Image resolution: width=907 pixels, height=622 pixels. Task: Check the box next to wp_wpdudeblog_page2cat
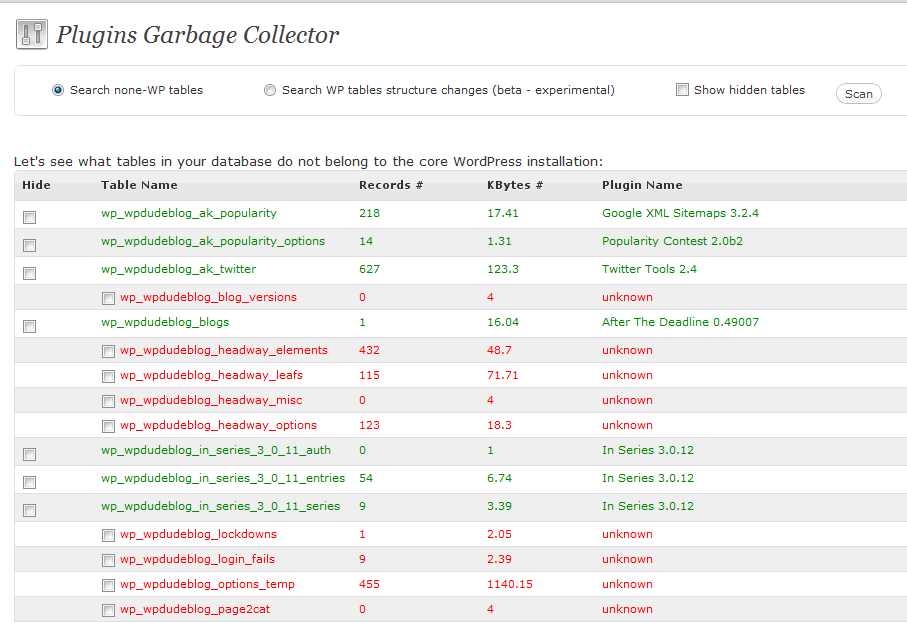pos(108,610)
